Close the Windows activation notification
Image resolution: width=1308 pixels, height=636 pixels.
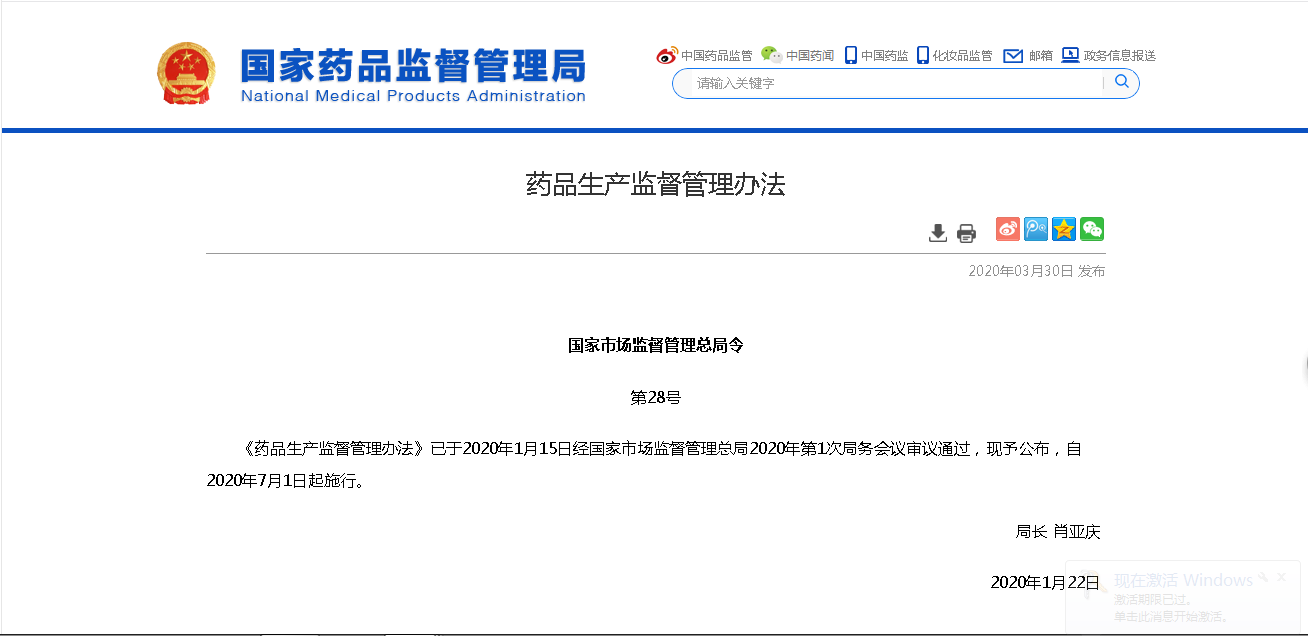pos(1281,578)
